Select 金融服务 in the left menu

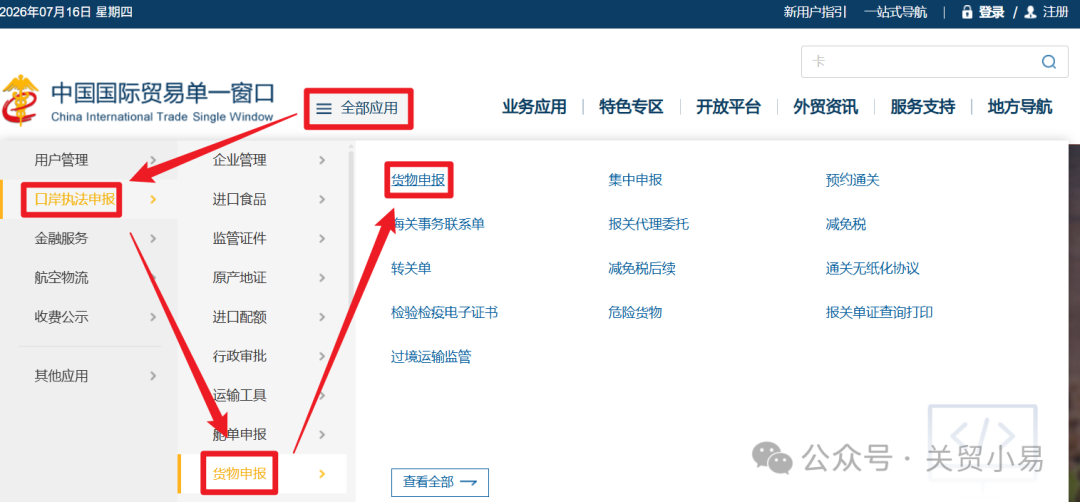[61, 239]
